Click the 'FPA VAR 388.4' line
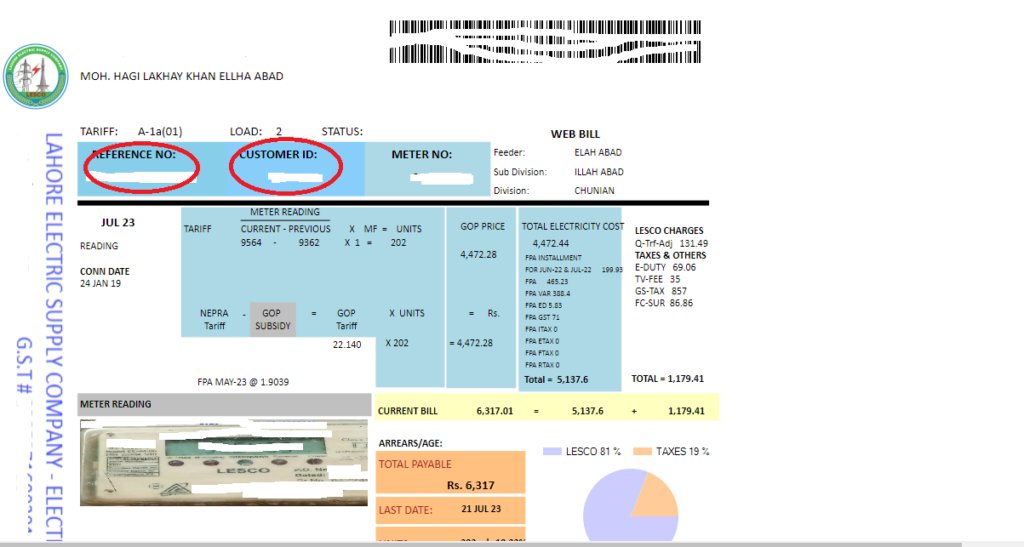The width and height of the screenshot is (1024, 547). [x=547, y=293]
